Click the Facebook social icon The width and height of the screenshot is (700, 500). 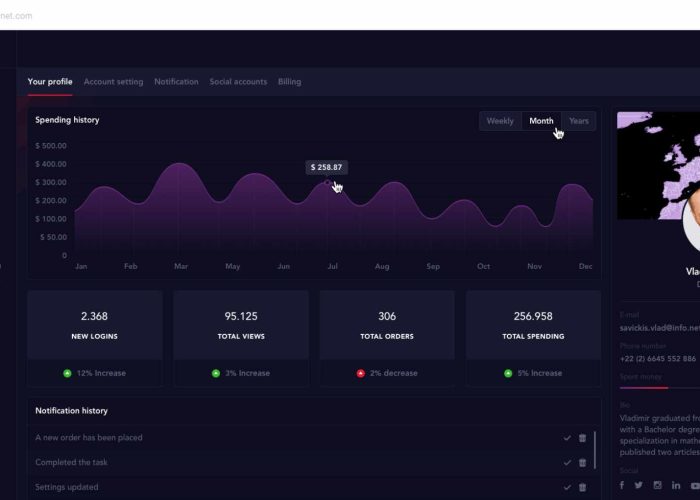622,485
